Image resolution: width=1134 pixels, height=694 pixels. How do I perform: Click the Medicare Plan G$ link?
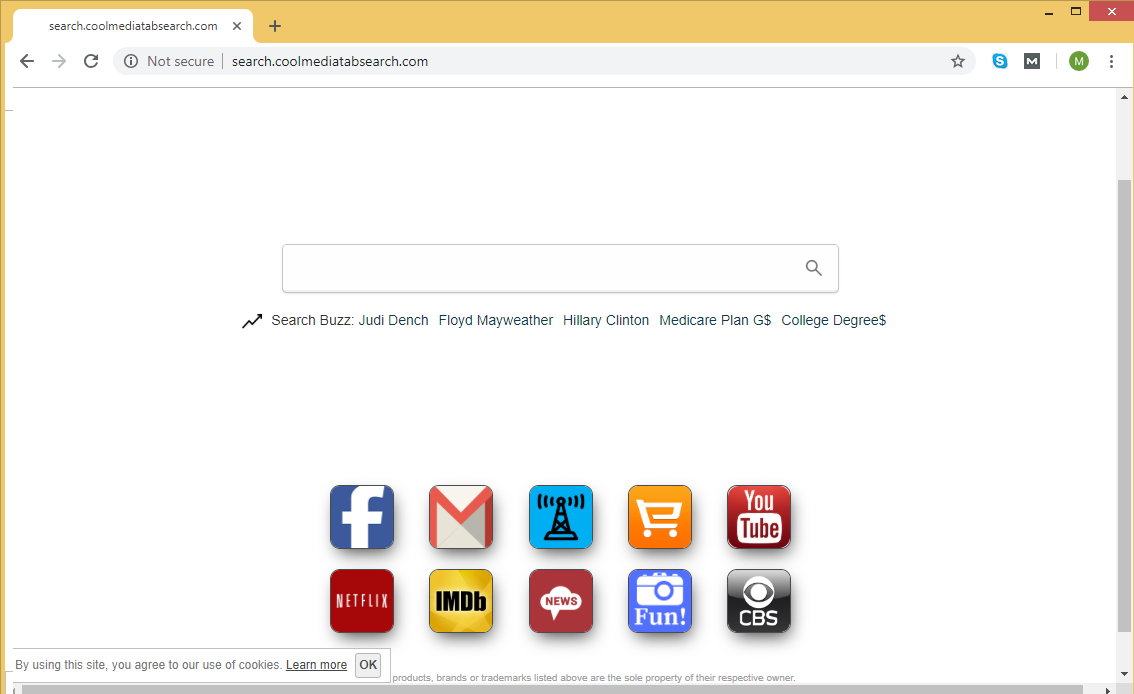715,320
